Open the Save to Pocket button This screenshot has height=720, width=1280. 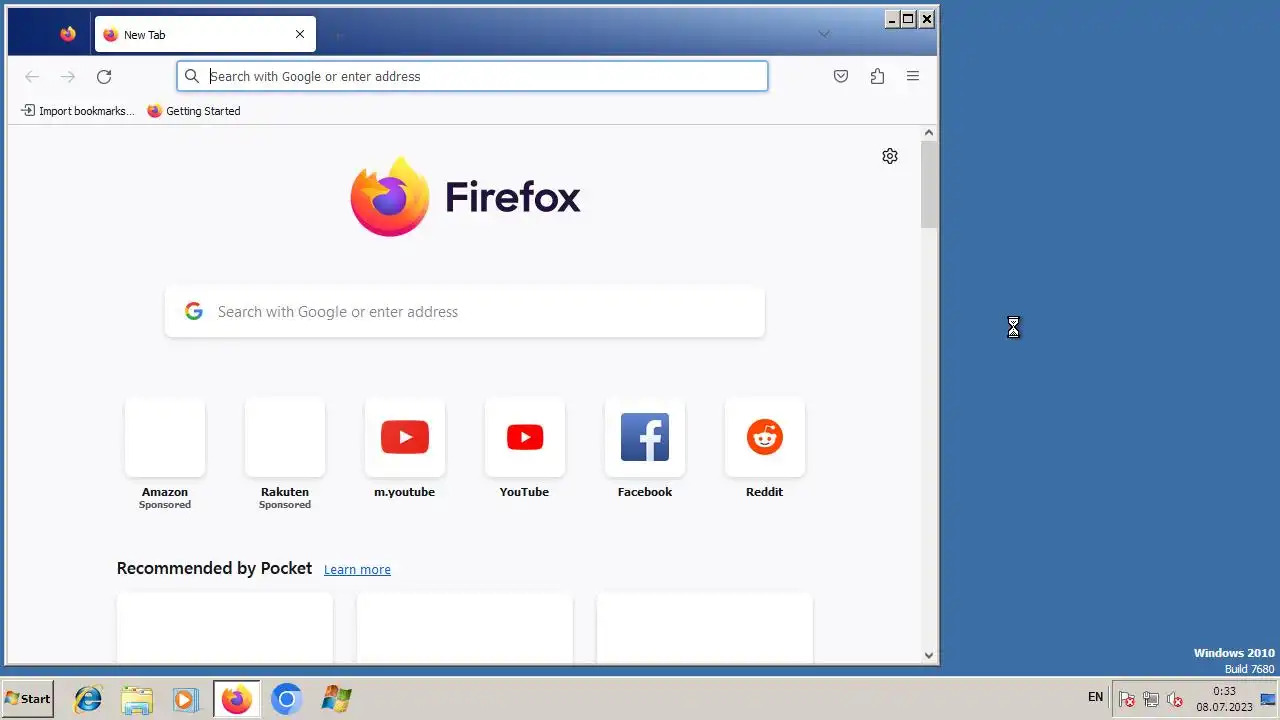841,76
